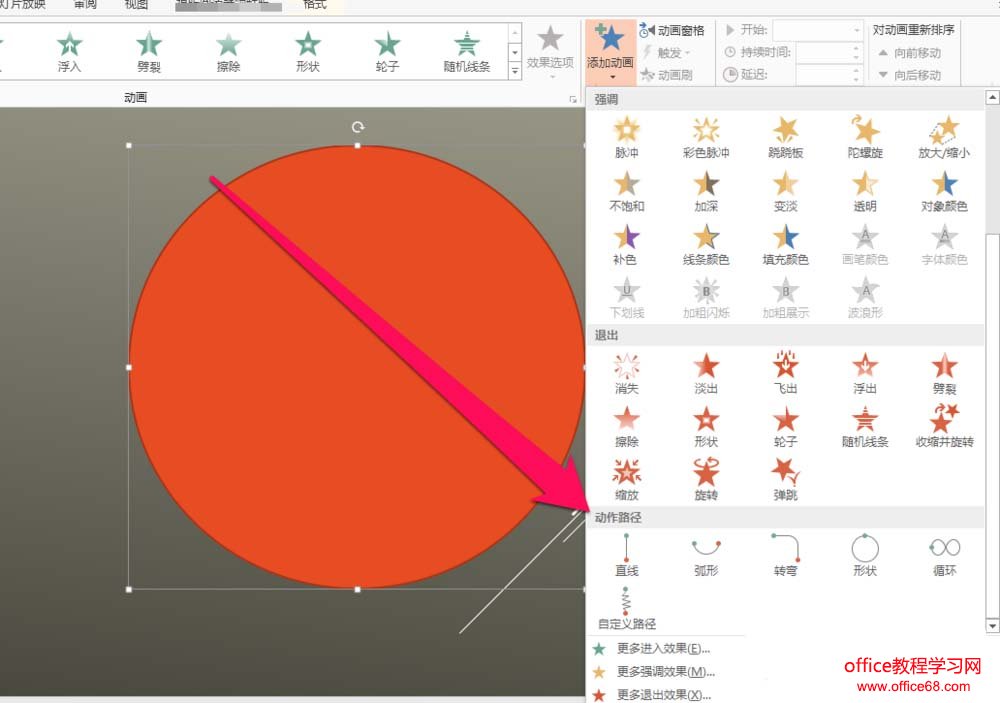Apply the red 劈裂 exit effect
Image resolution: width=1000 pixels, height=703 pixels.
point(945,373)
